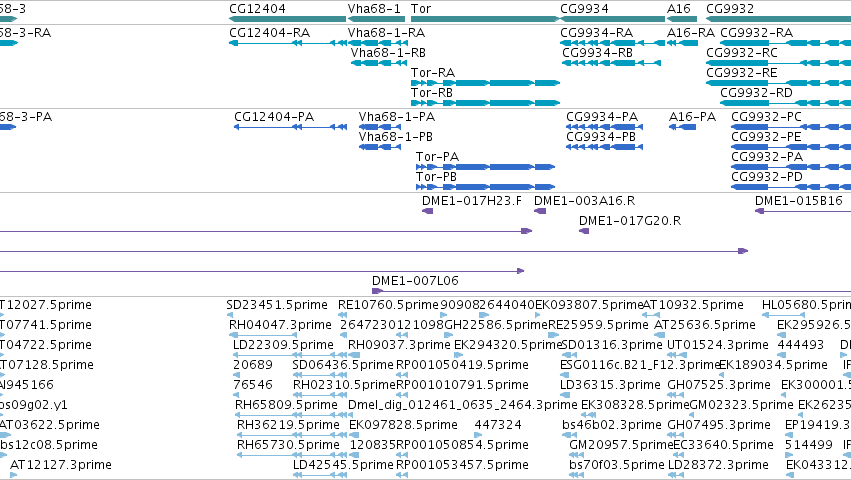
Task: Click the CG9932-PA protein label
Action: click(767, 157)
